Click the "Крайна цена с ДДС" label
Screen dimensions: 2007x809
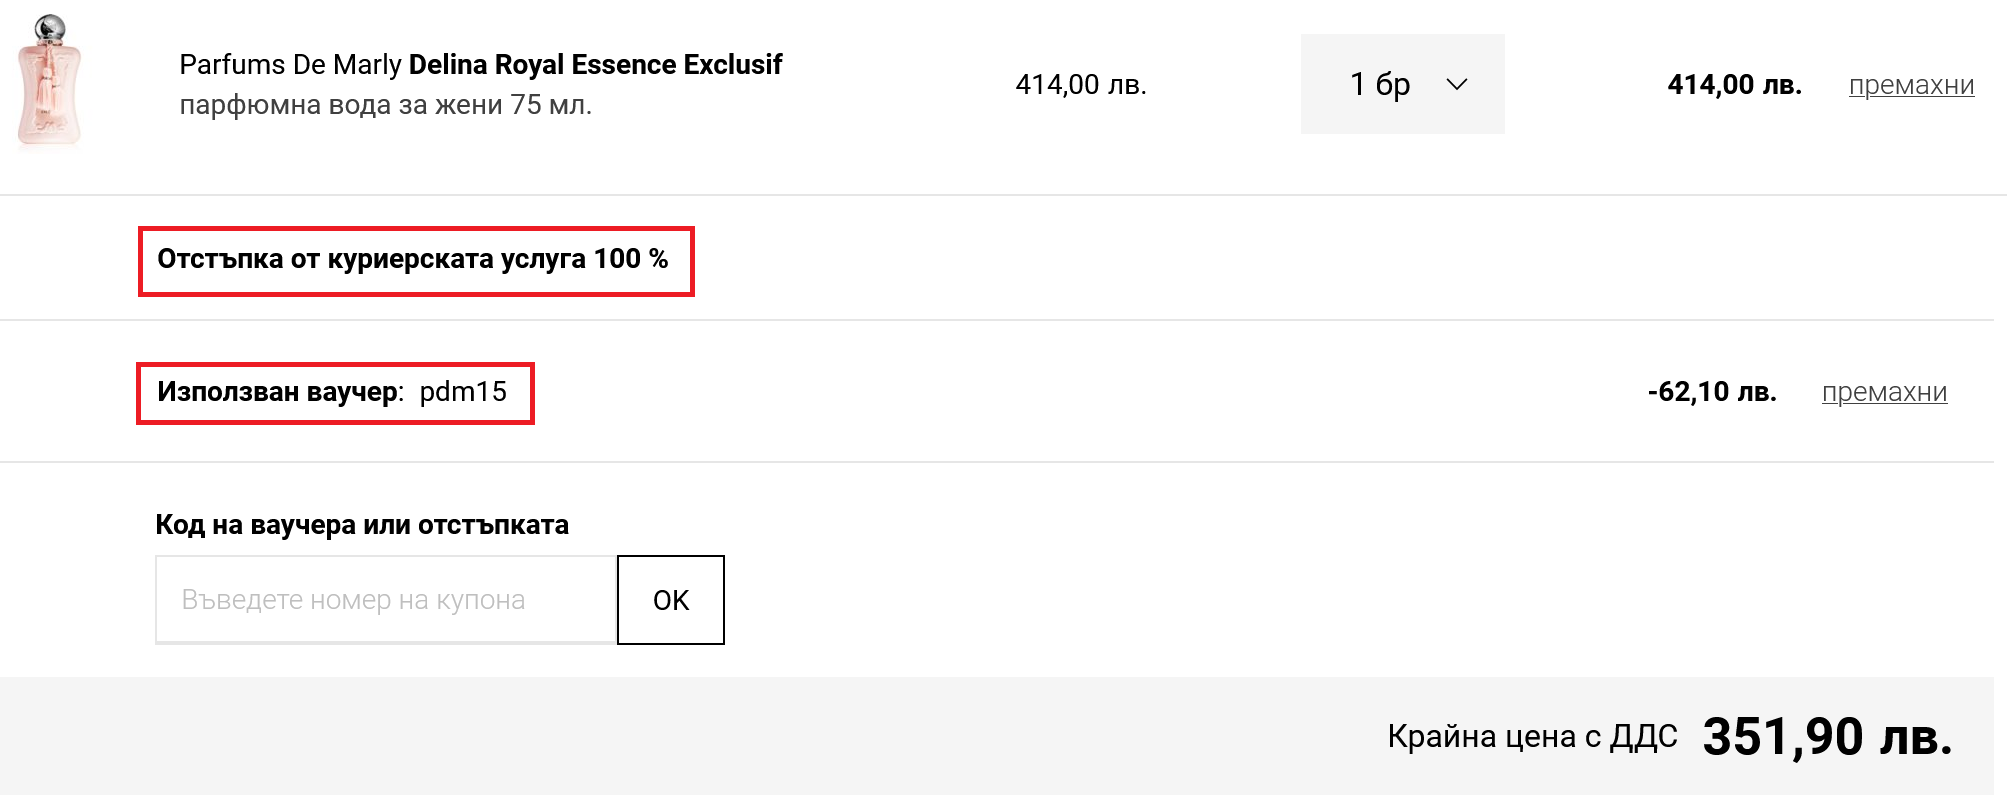[x=1532, y=737]
